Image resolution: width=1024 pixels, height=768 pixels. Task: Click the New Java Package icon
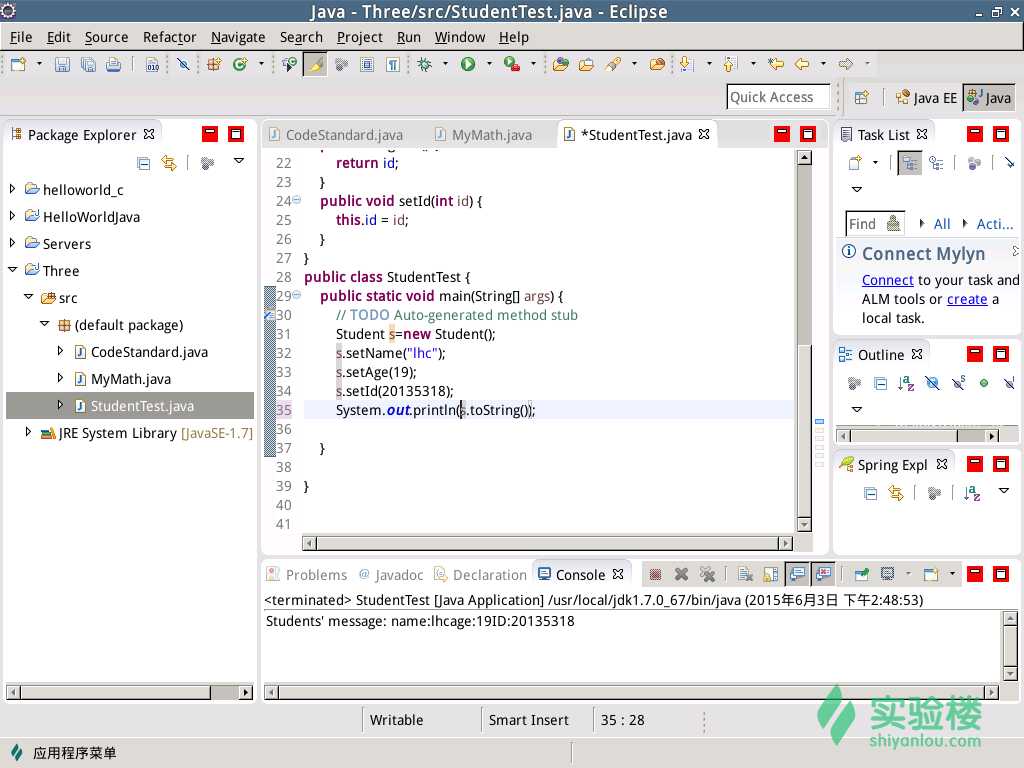click(x=214, y=64)
